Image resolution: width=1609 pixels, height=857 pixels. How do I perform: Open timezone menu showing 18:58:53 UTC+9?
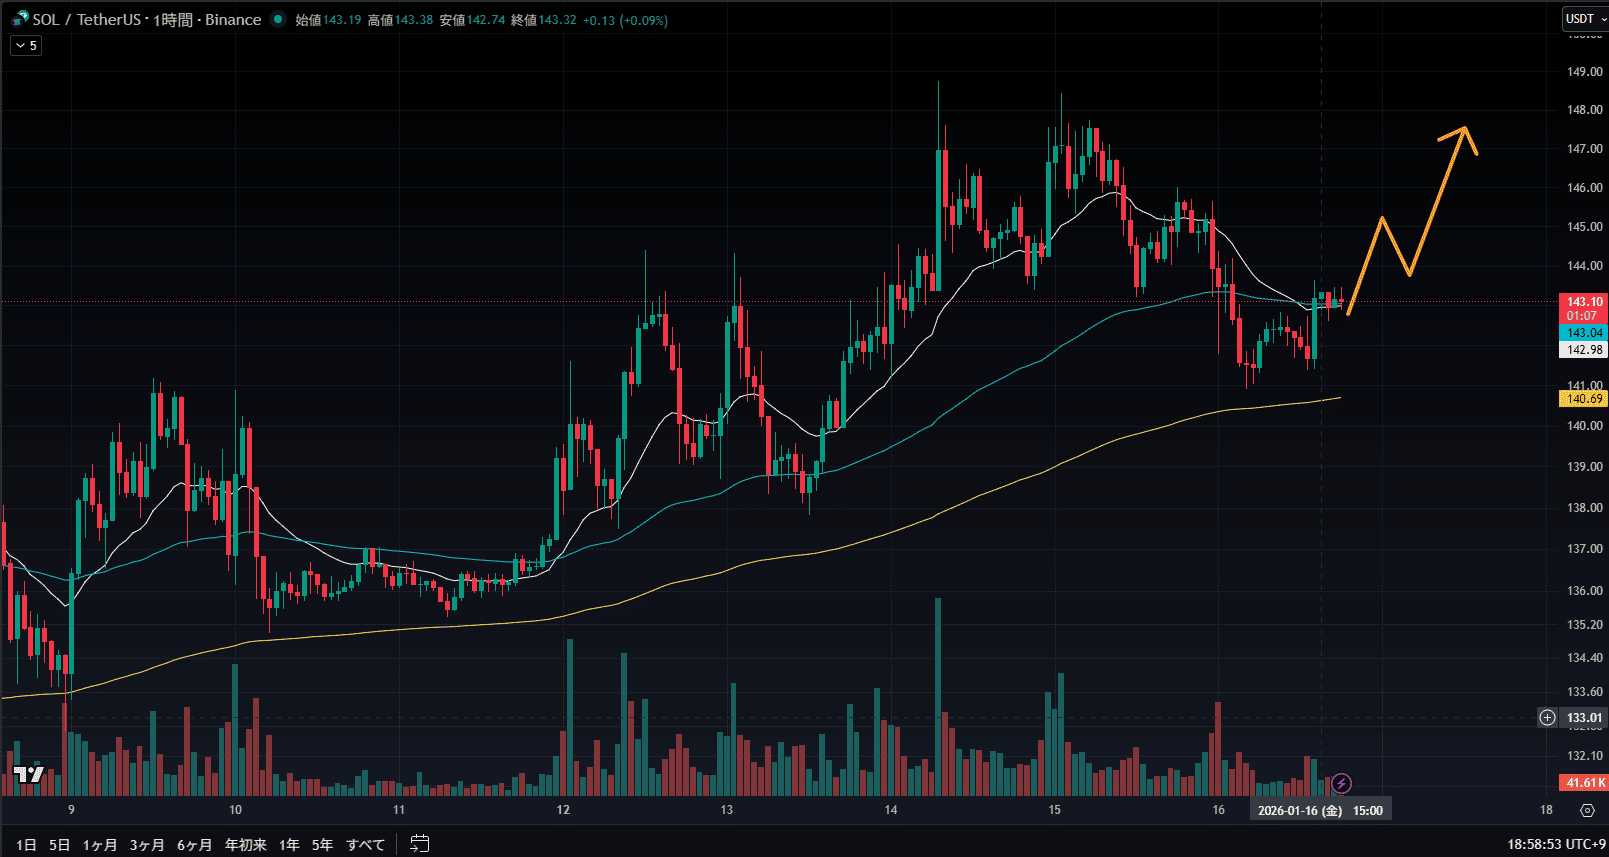1556,844
